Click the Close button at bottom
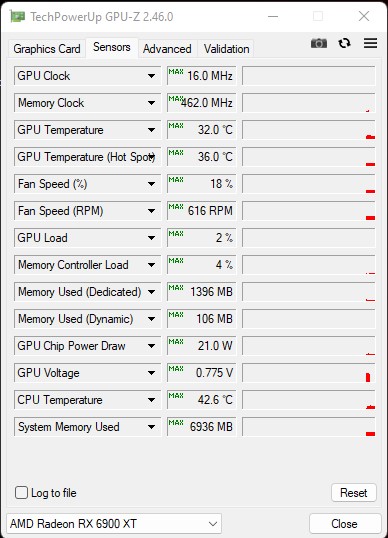Image resolution: width=388 pixels, height=538 pixels. (x=344, y=524)
